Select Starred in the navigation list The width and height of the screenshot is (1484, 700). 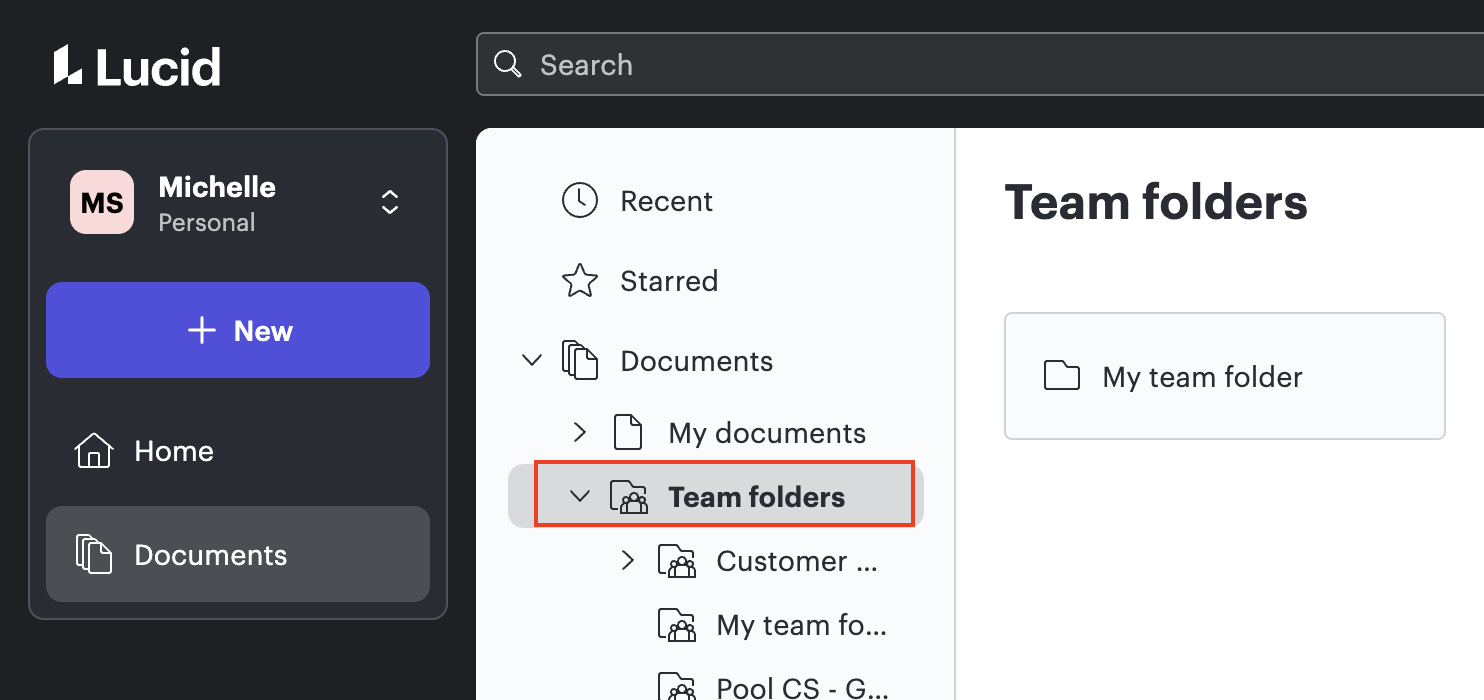pyautogui.click(x=669, y=280)
